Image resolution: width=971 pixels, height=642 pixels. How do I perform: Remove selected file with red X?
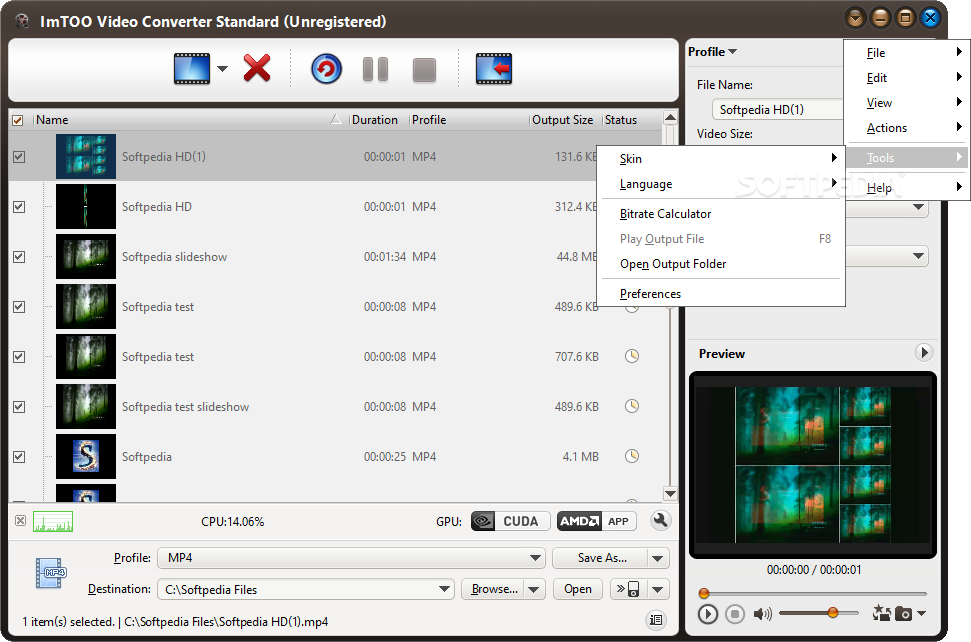point(257,68)
